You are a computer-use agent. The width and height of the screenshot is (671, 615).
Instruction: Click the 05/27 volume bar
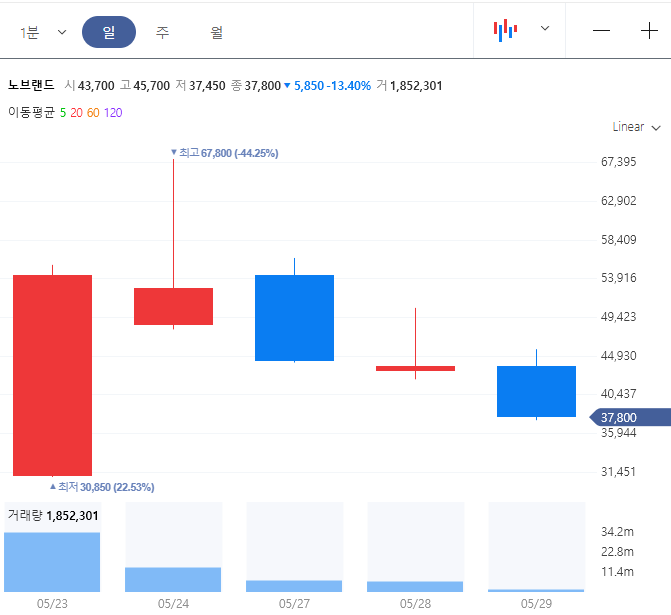(x=294, y=586)
